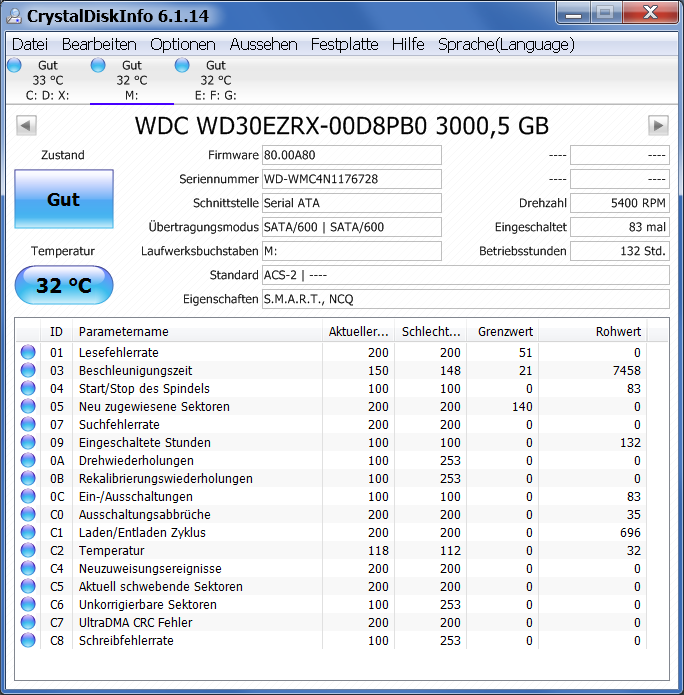Click status orb of Ein-/Ausschaltungen row
The width and height of the screenshot is (684, 695).
tap(28, 496)
